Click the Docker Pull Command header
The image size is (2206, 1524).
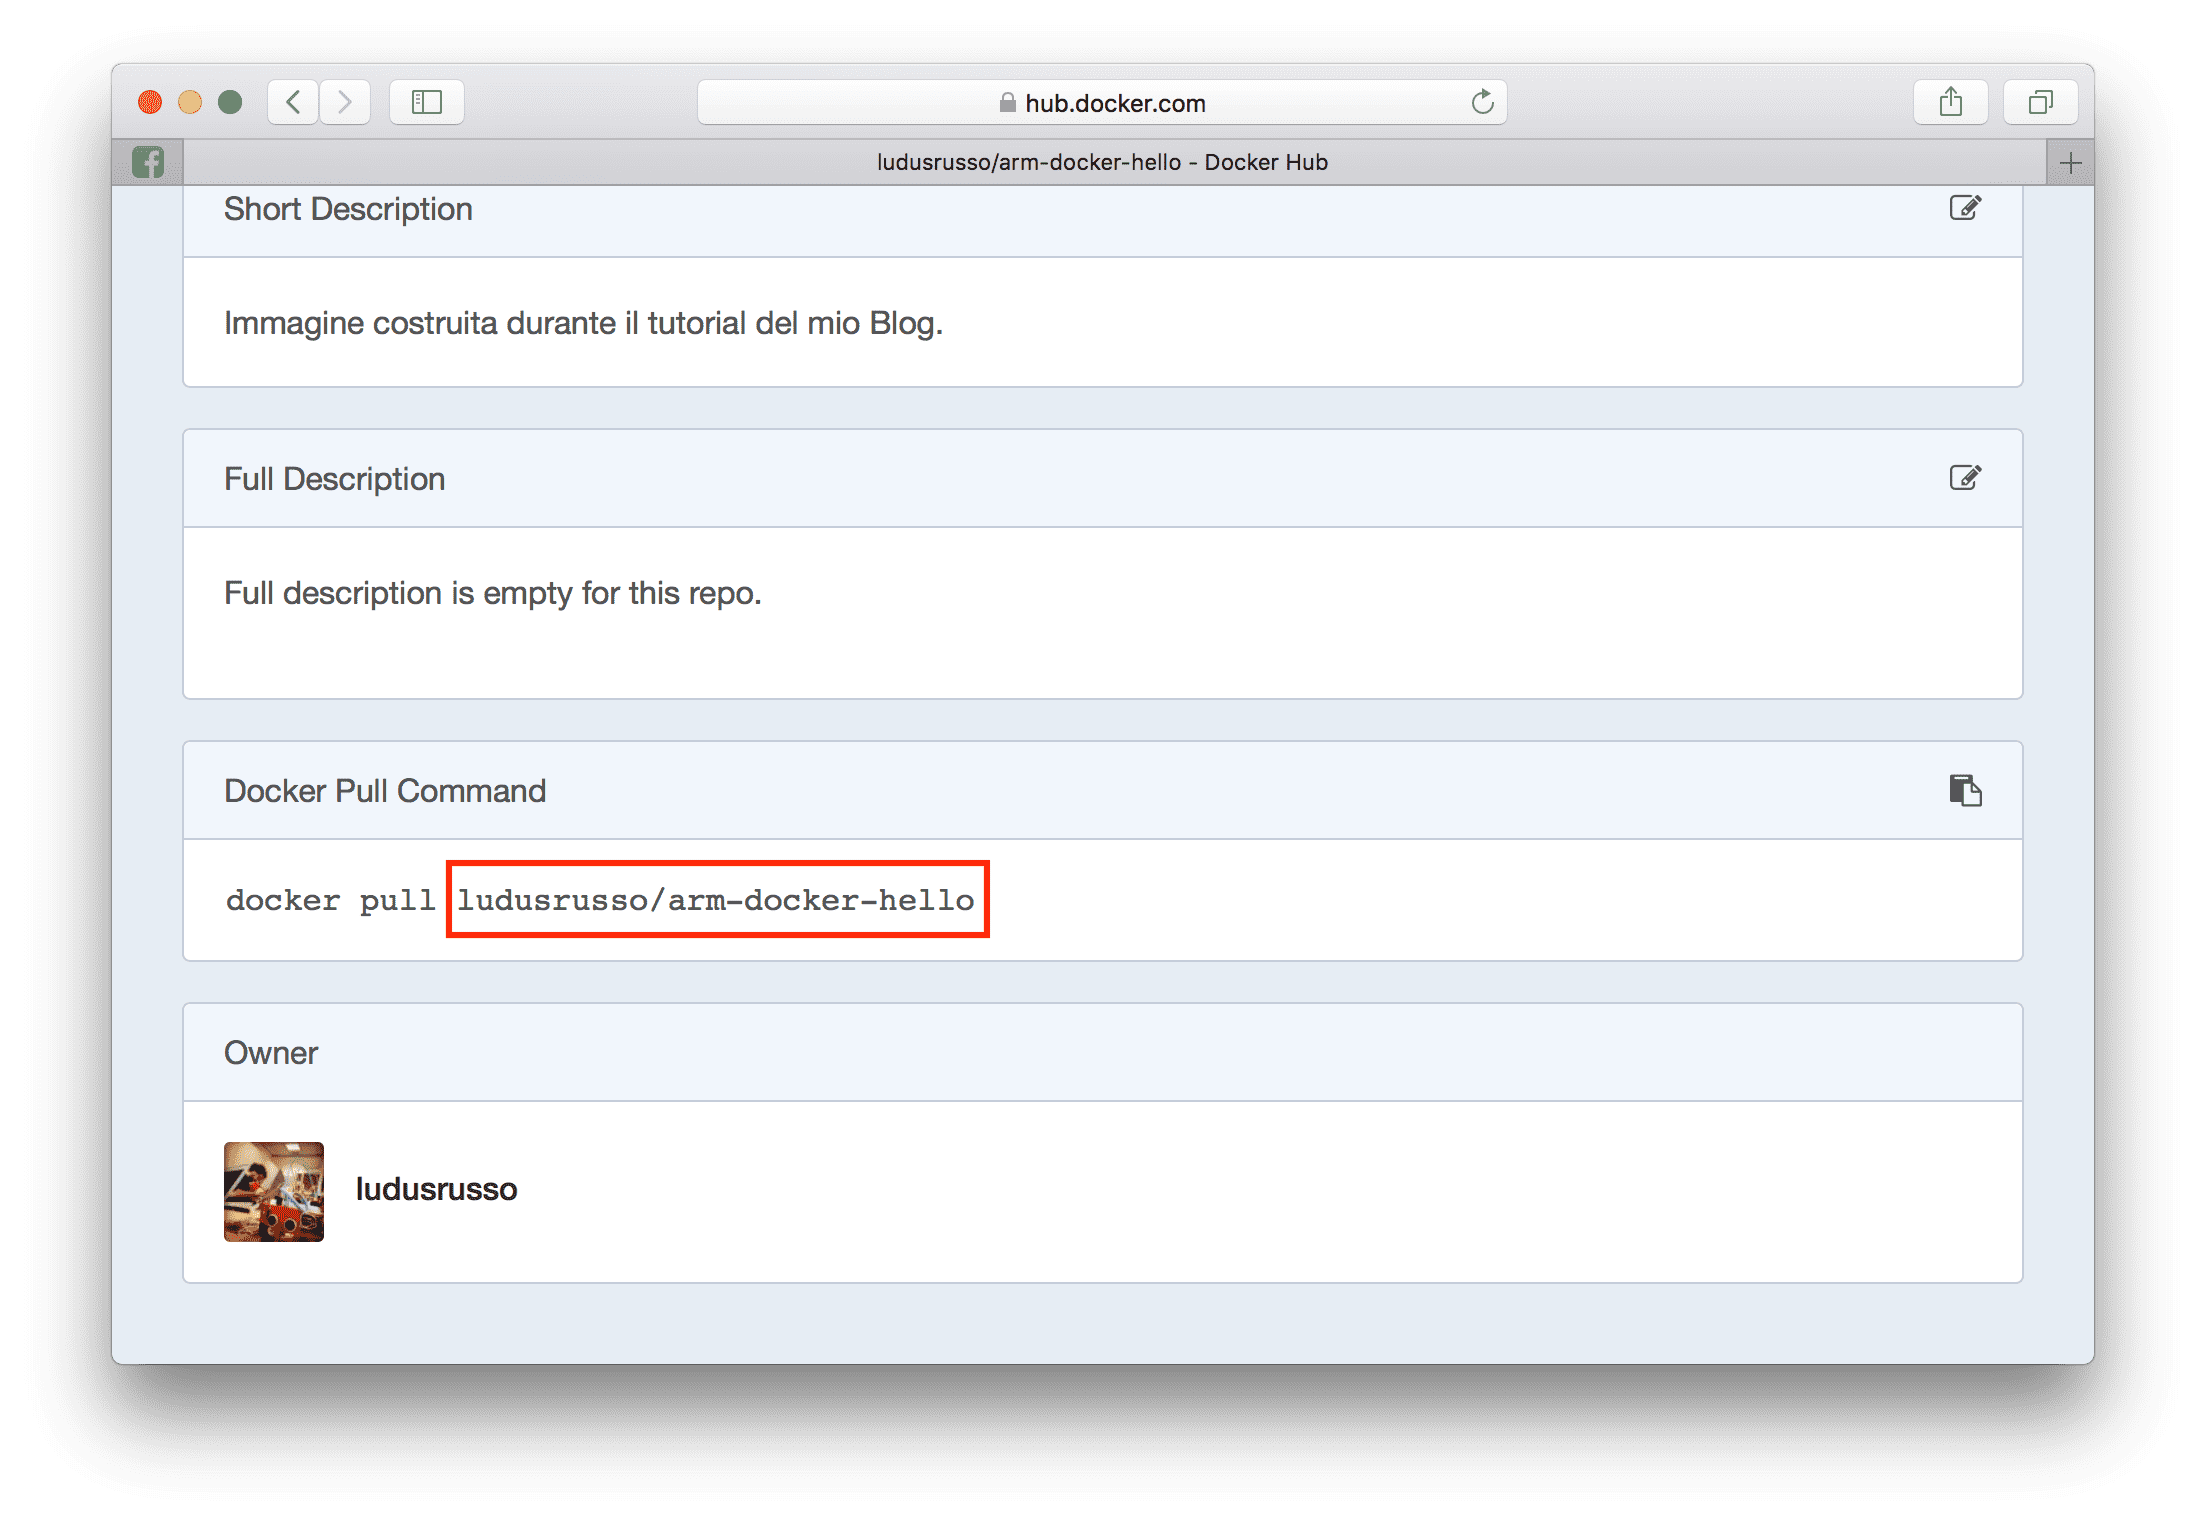point(385,791)
